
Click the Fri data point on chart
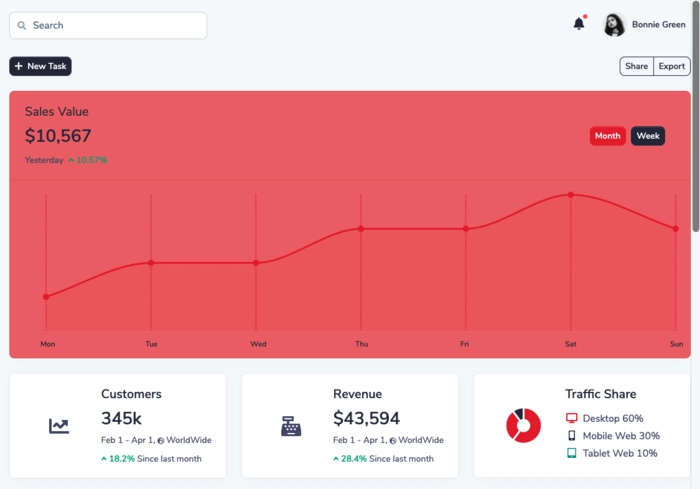click(466, 229)
